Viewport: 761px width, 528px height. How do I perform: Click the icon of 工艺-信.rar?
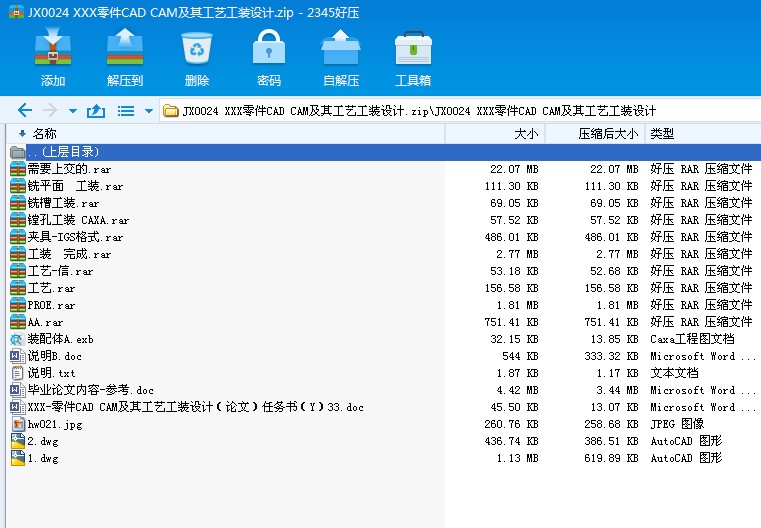point(18,271)
